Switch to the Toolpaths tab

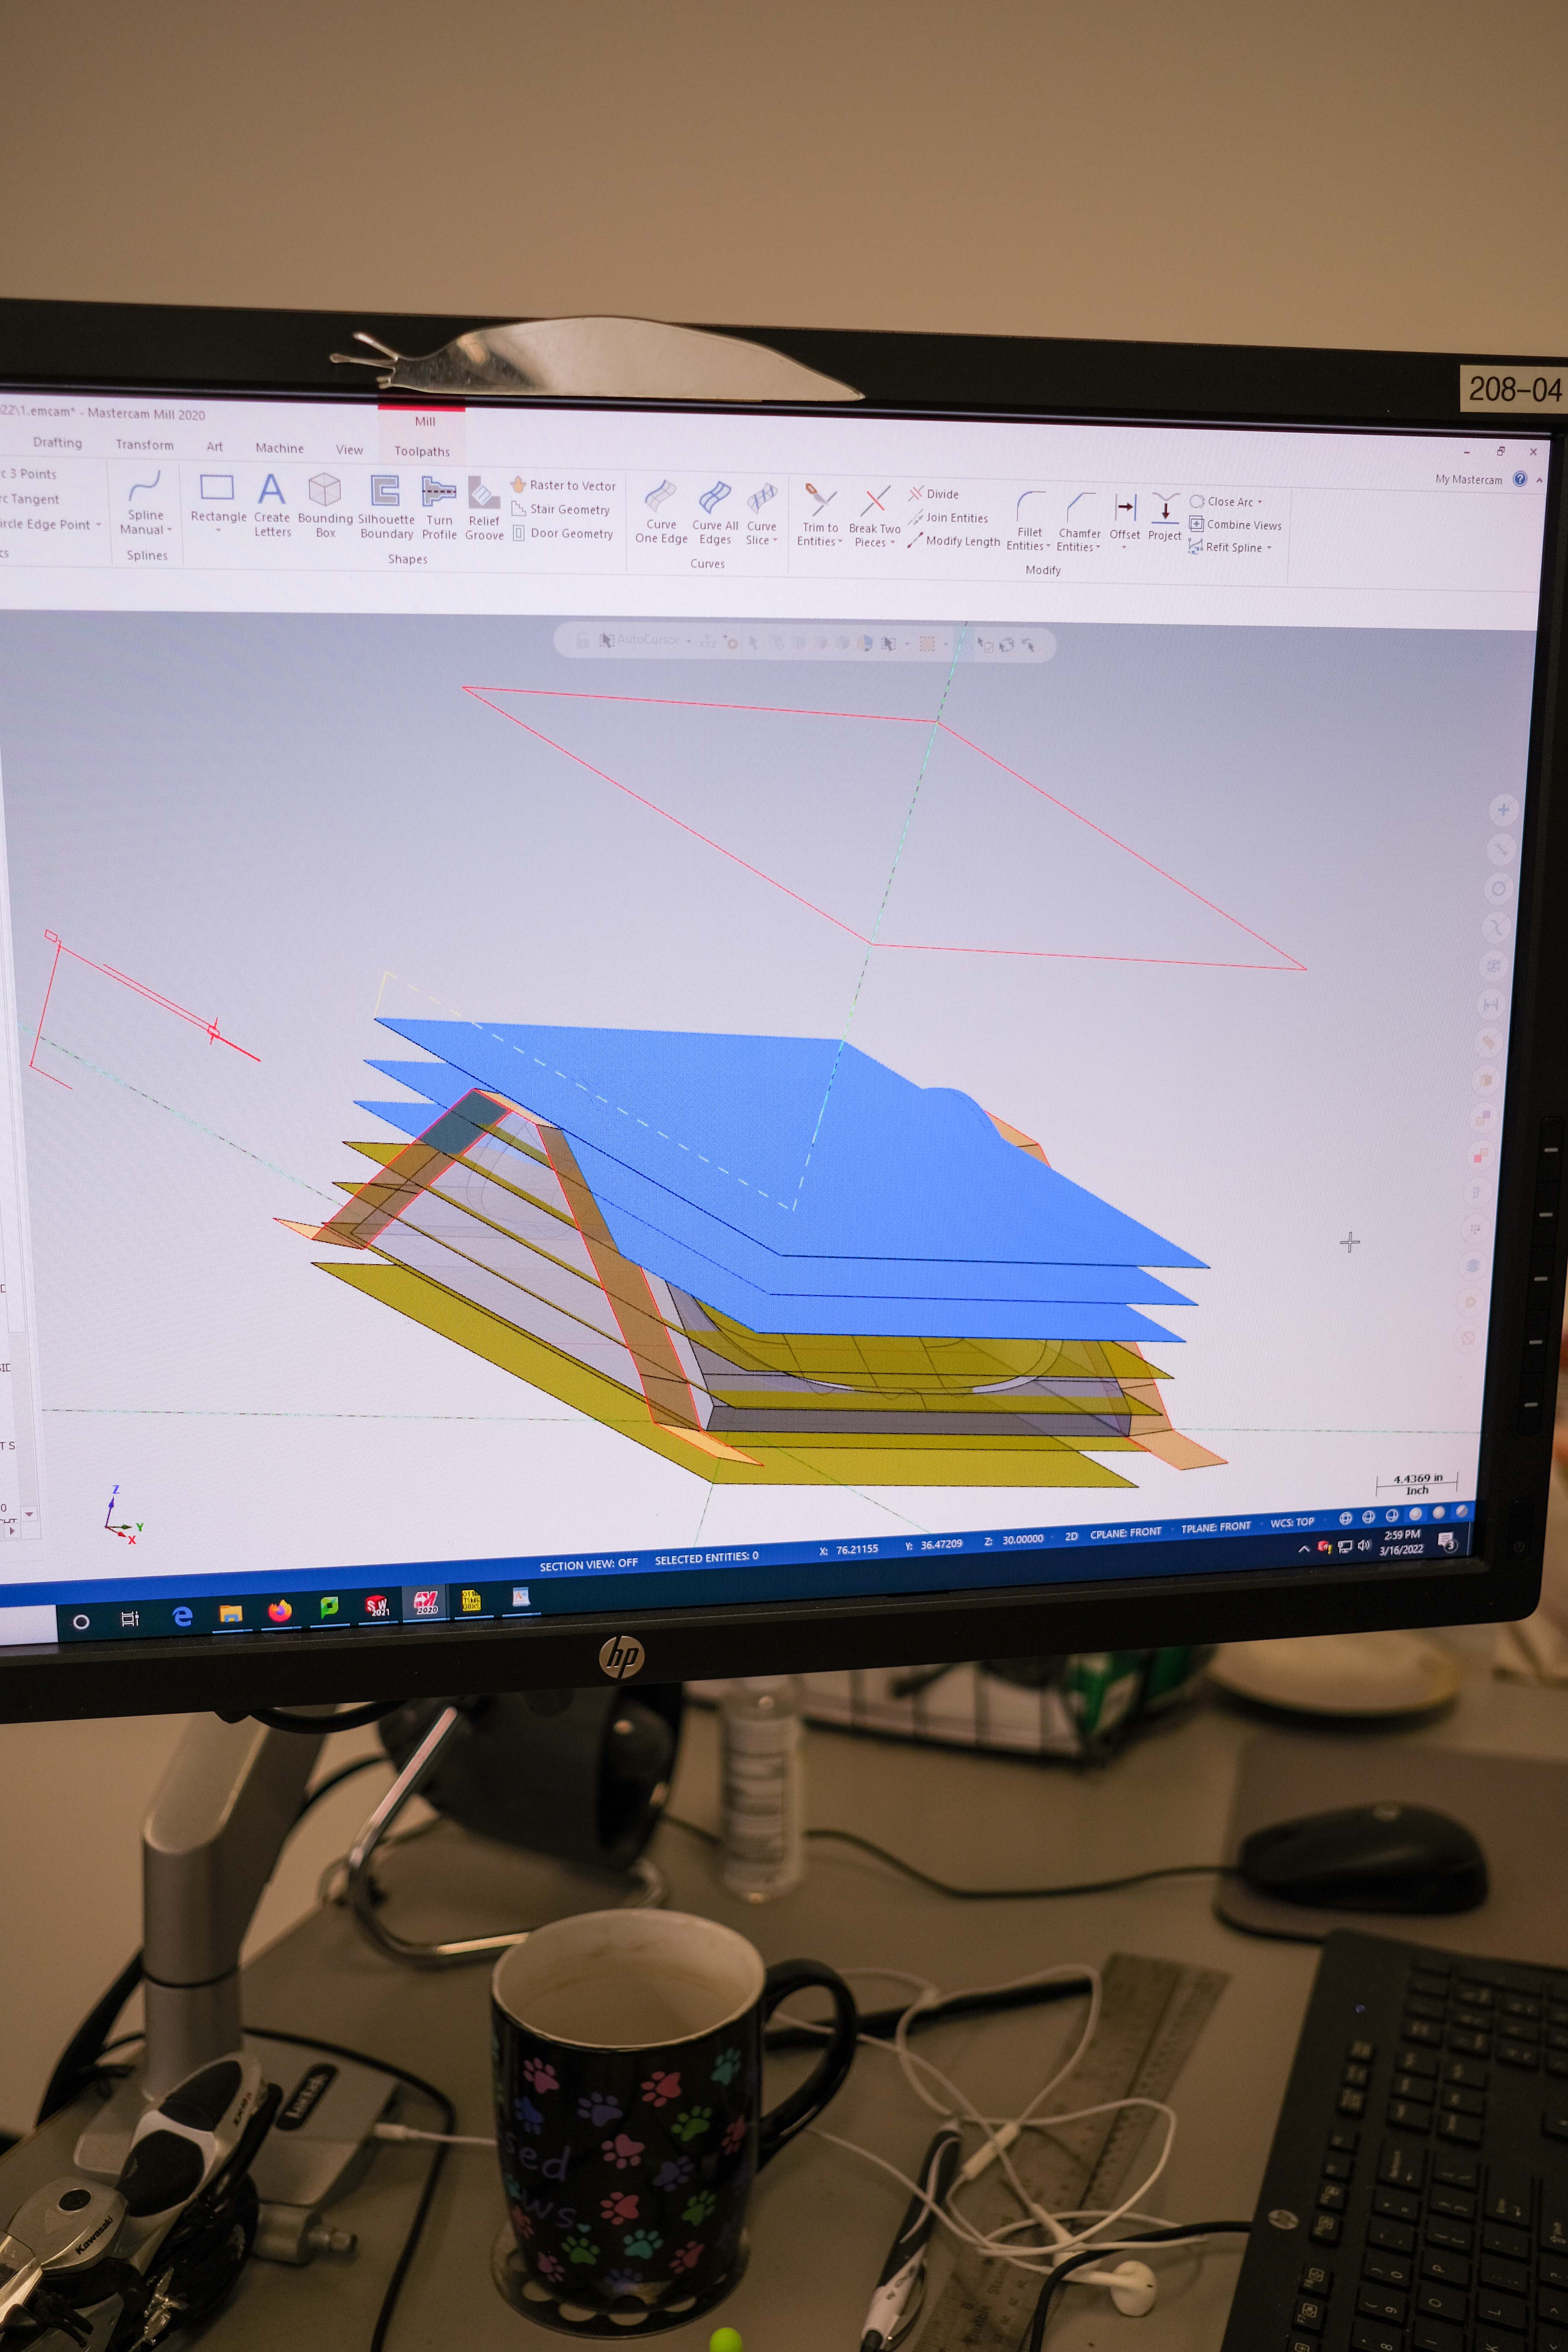[422, 451]
